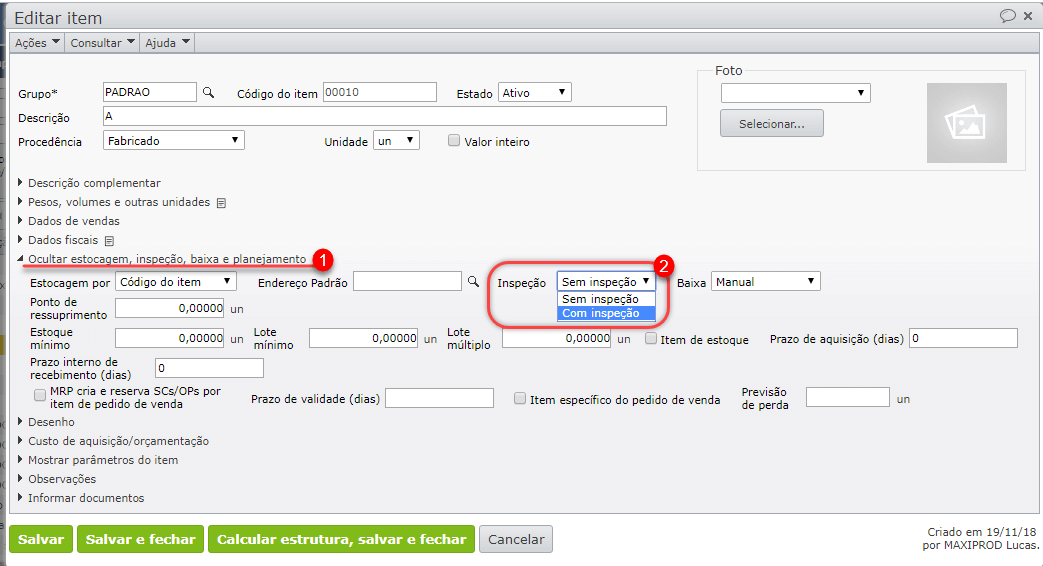Image resolution: width=1043 pixels, height=566 pixels.
Task: Click the Estoque mínimo field
Action: click(170, 339)
